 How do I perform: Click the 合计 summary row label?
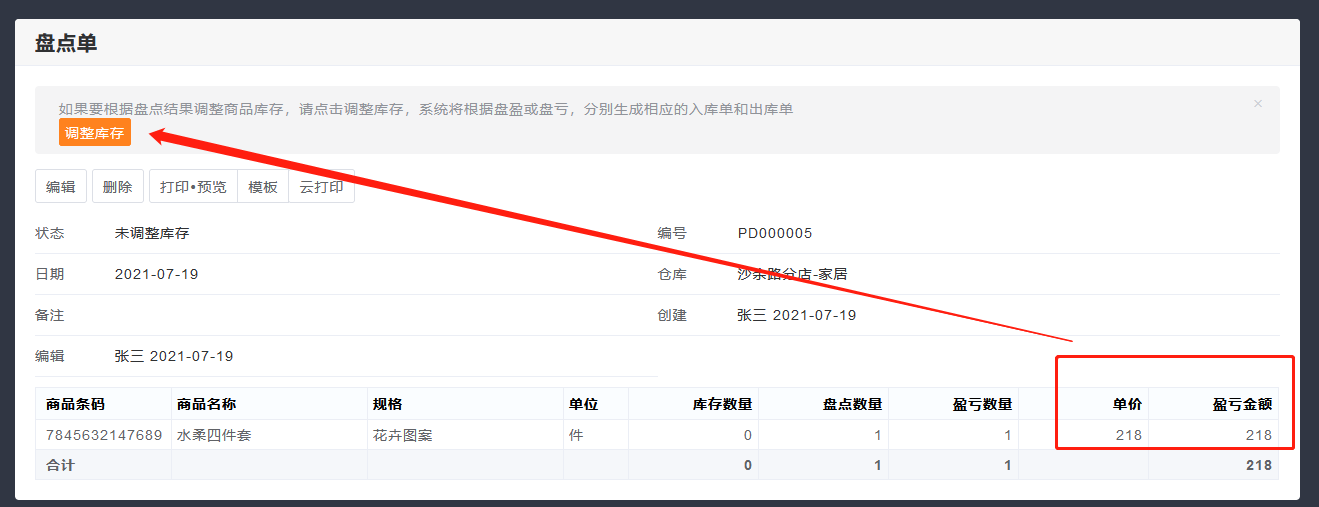point(60,465)
